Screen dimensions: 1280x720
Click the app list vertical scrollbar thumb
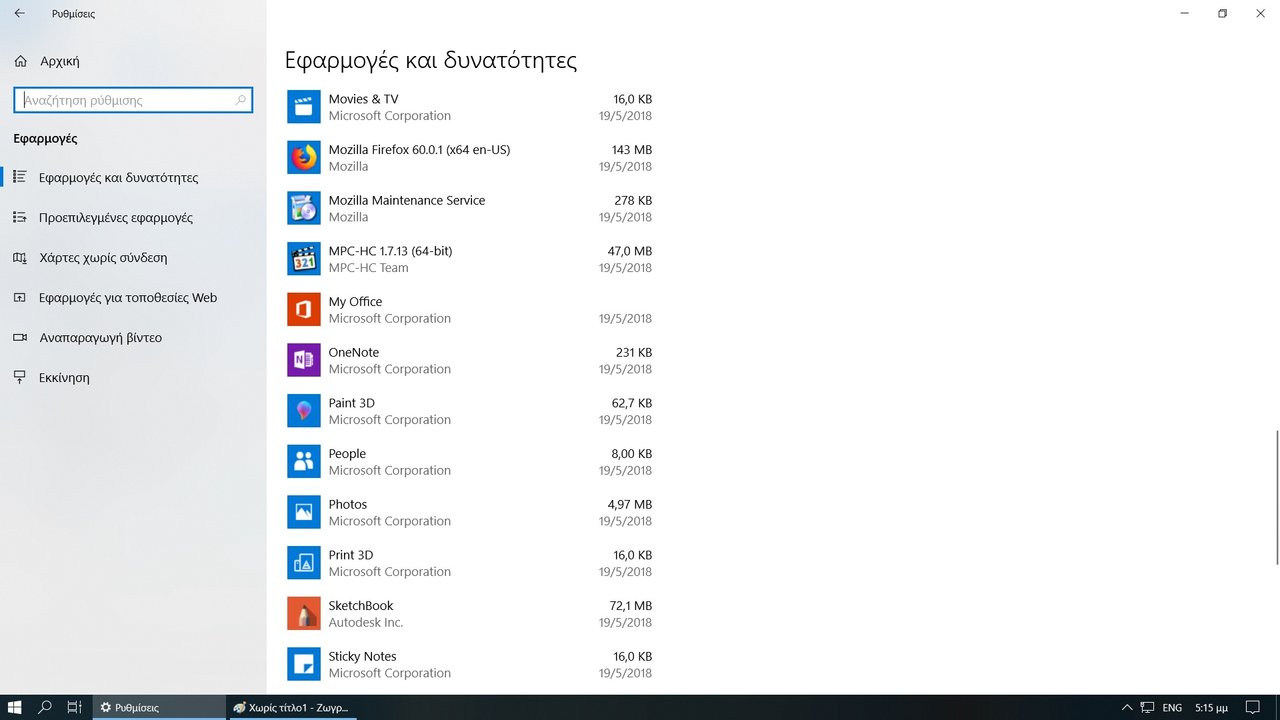coord(1276,497)
